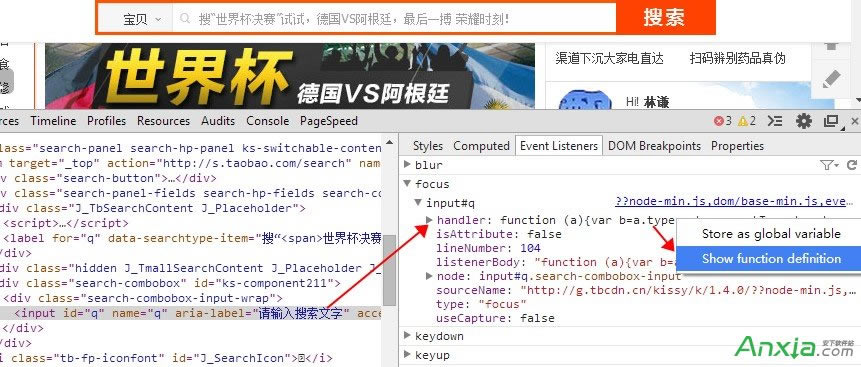The height and width of the screenshot is (367, 861).
Task: Click the event listeners filter funnel icon
Action: (x=829, y=165)
